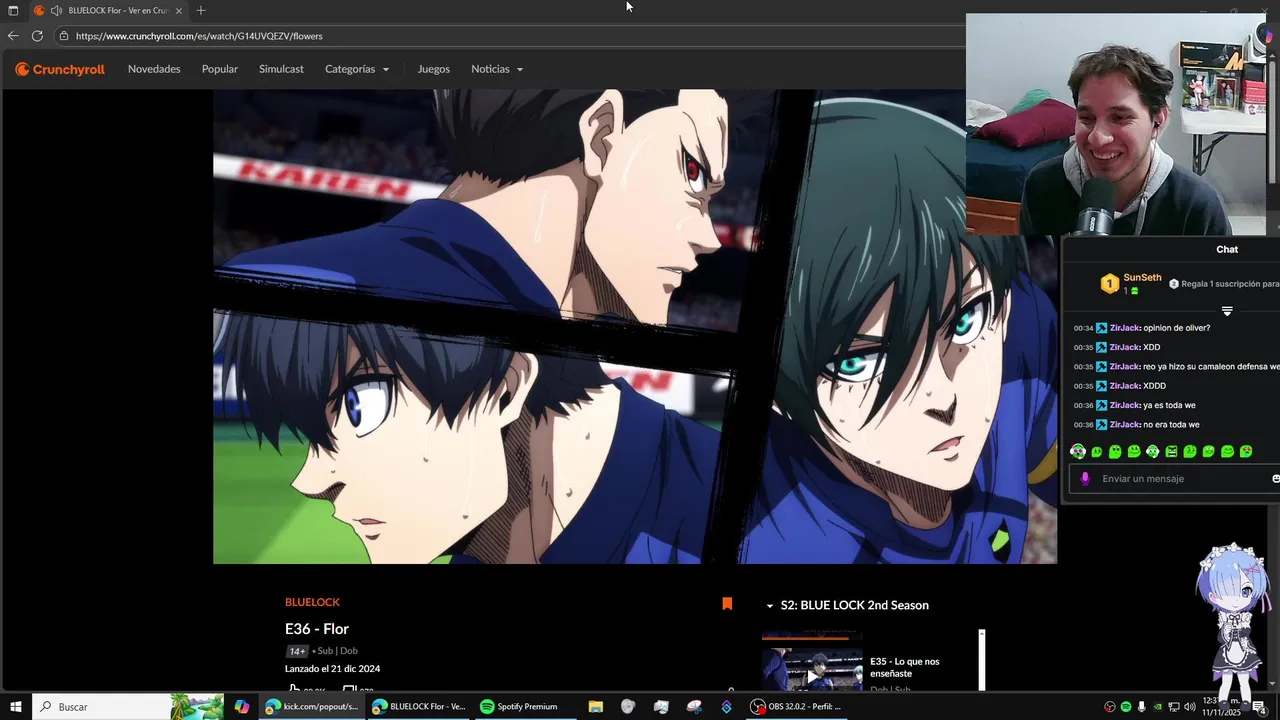1280x720 pixels.
Task: Open the Windows Start menu
Action: (16, 707)
